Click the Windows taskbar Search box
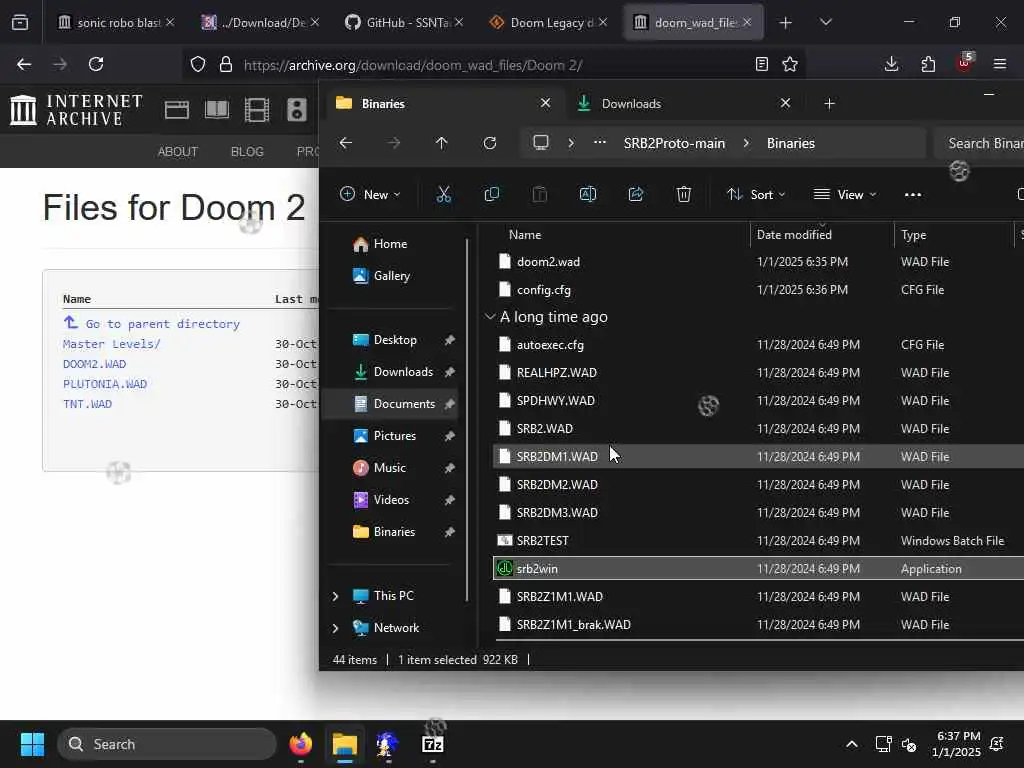The image size is (1024, 768). tap(167, 744)
